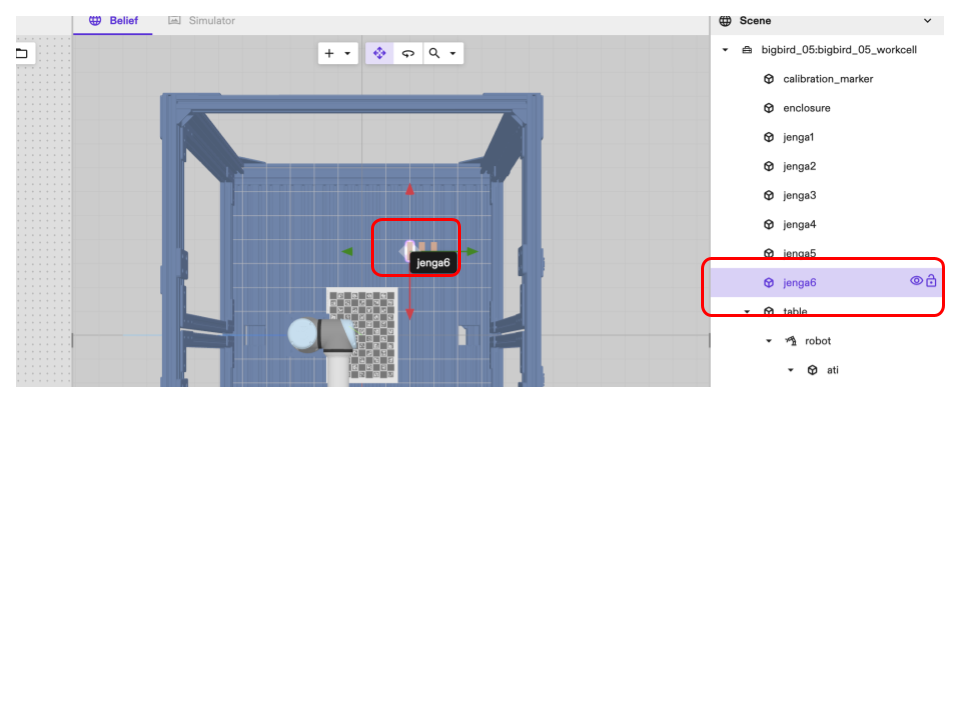960x720 pixels.
Task: Open the folder icon in left sidebar
Action: coord(21,53)
